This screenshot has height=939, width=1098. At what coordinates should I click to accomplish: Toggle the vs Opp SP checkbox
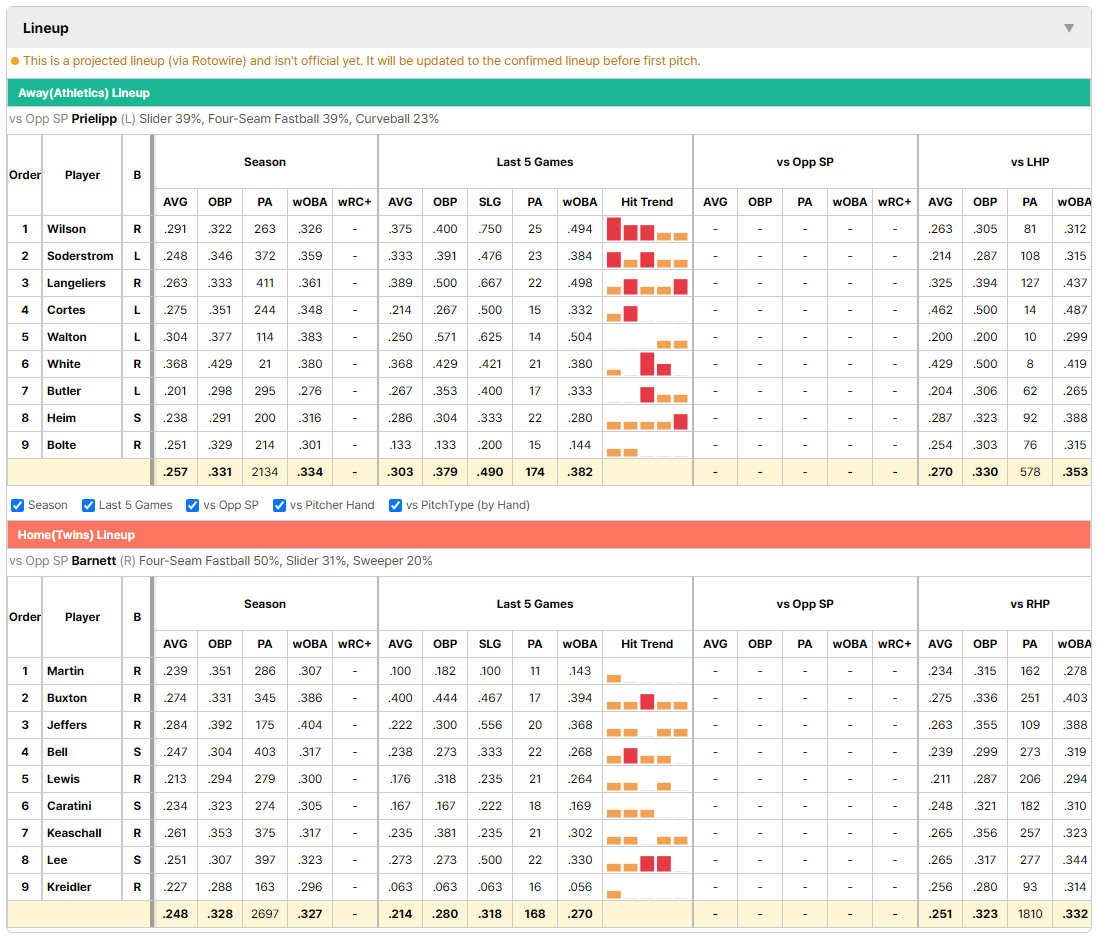[193, 506]
